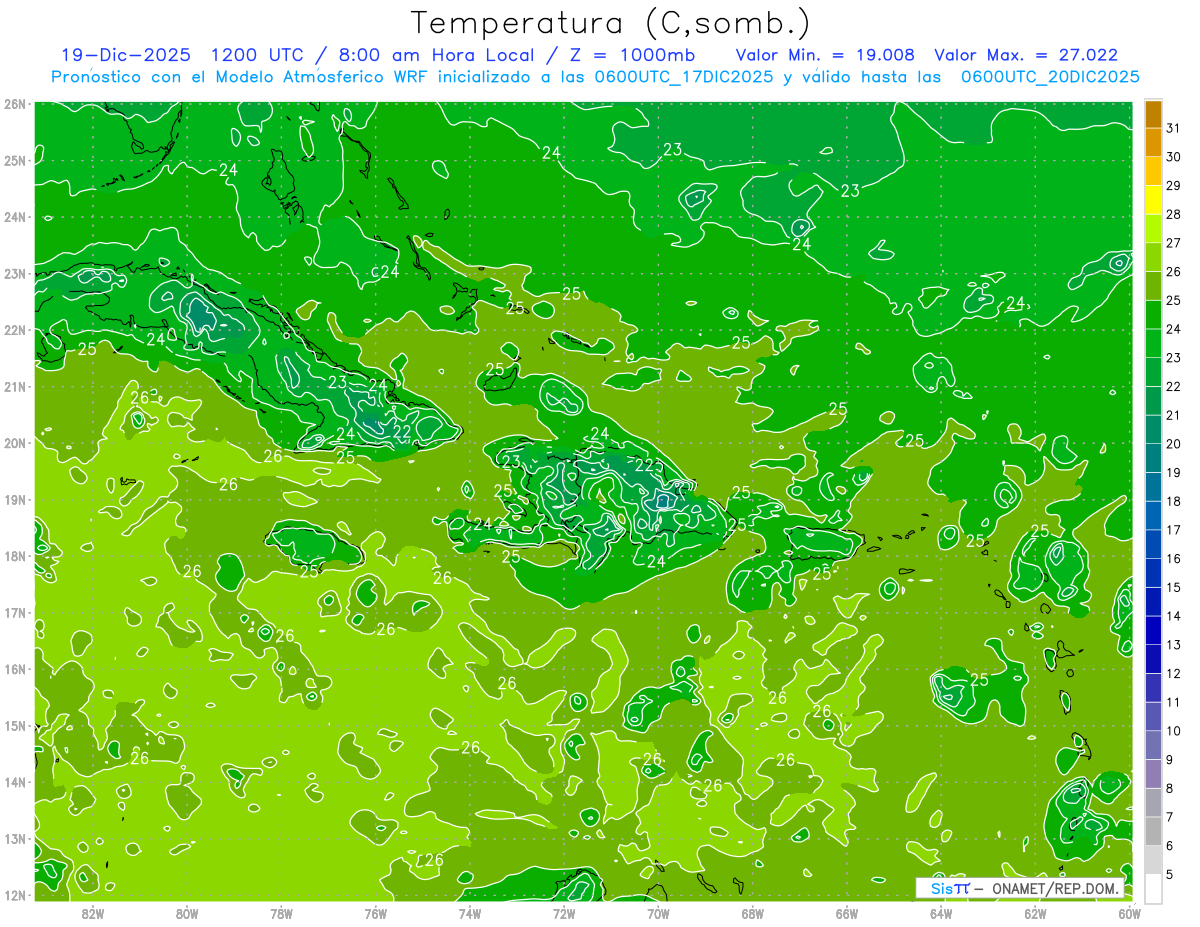Click the 13N latitude axis label

pyautogui.click(x=15, y=838)
